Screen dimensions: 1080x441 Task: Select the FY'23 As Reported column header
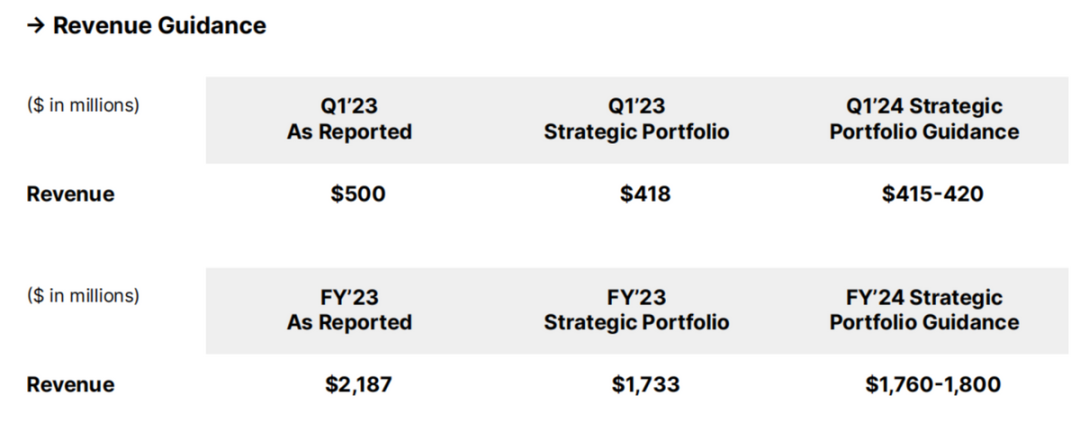[349, 310]
